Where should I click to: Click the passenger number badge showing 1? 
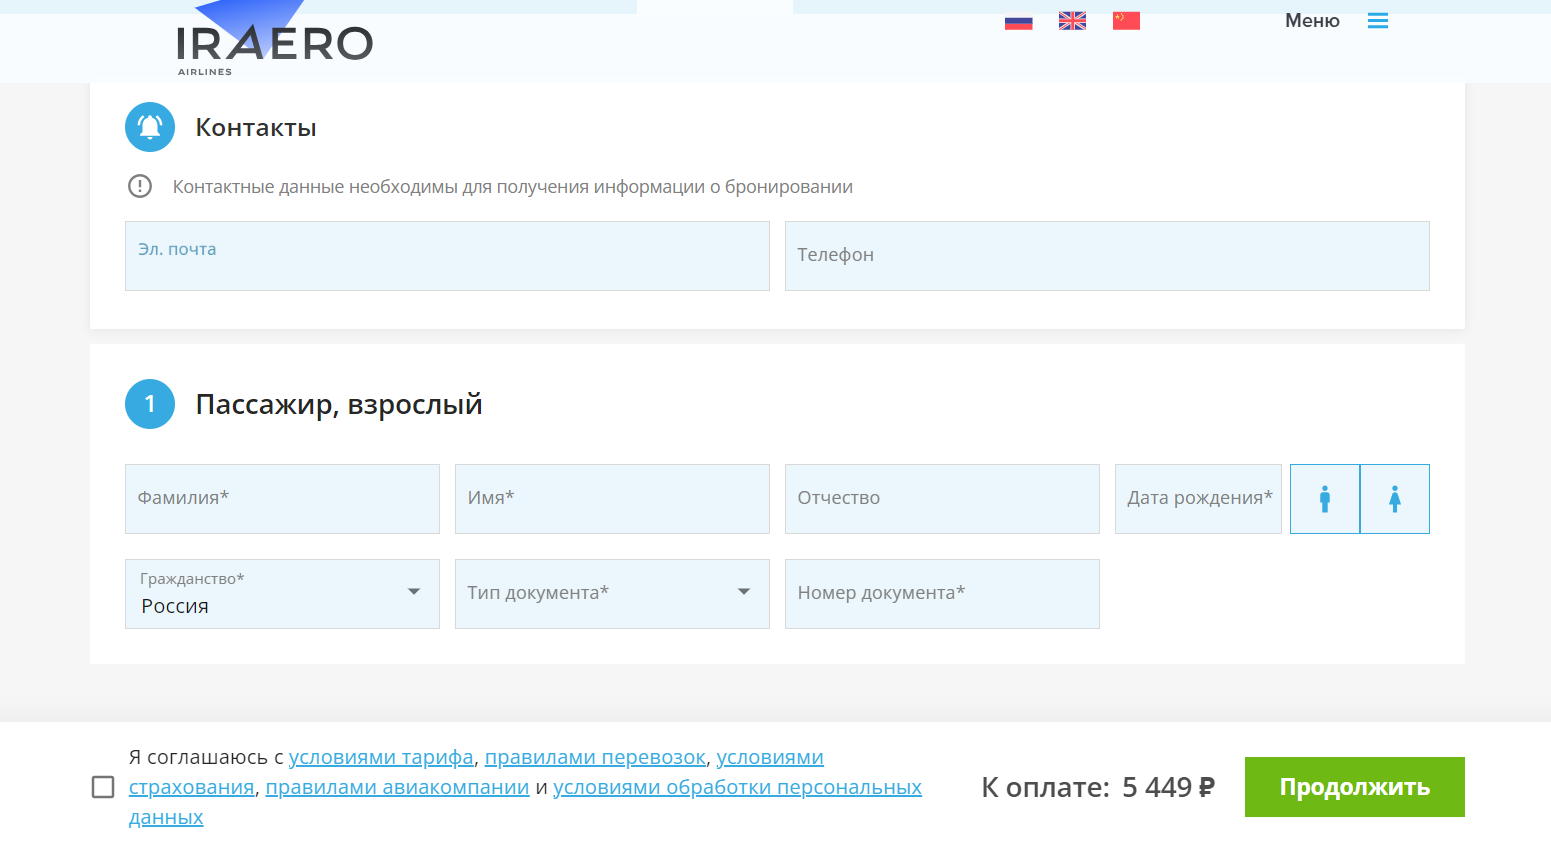click(x=149, y=404)
